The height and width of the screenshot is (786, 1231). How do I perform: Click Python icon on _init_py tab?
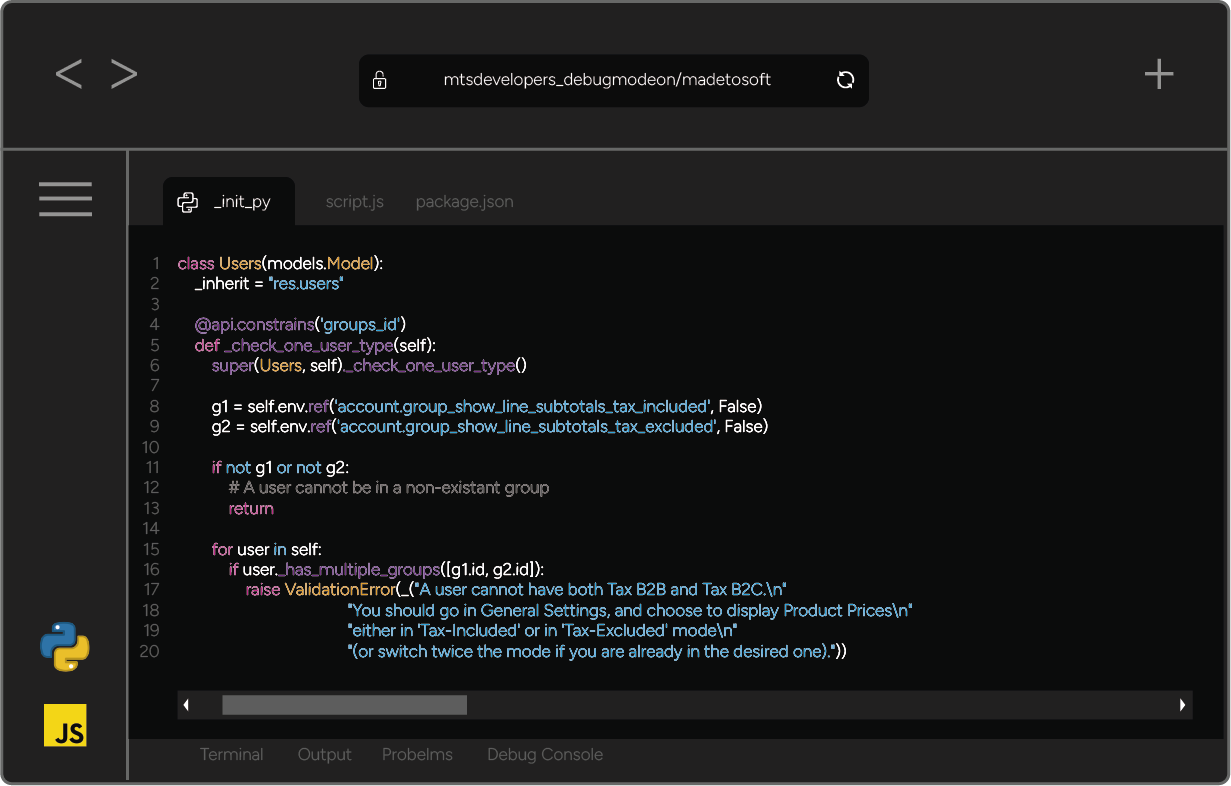point(187,202)
